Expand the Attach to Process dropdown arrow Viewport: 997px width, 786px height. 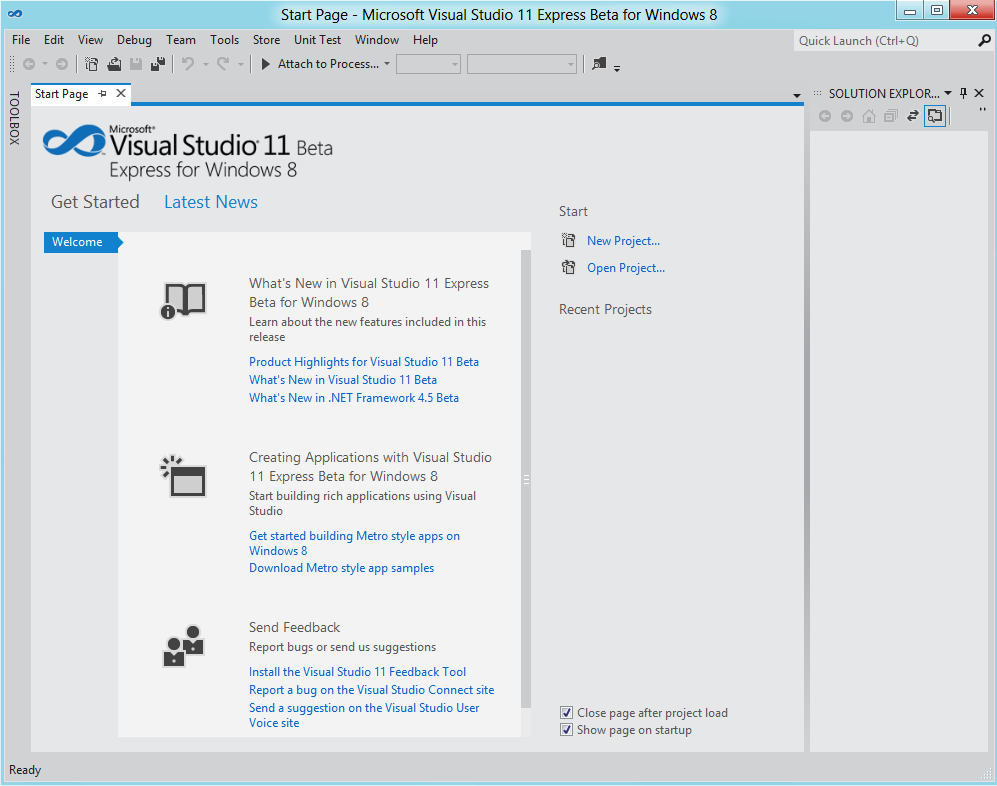pyautogui.click(x=387, y=64)
